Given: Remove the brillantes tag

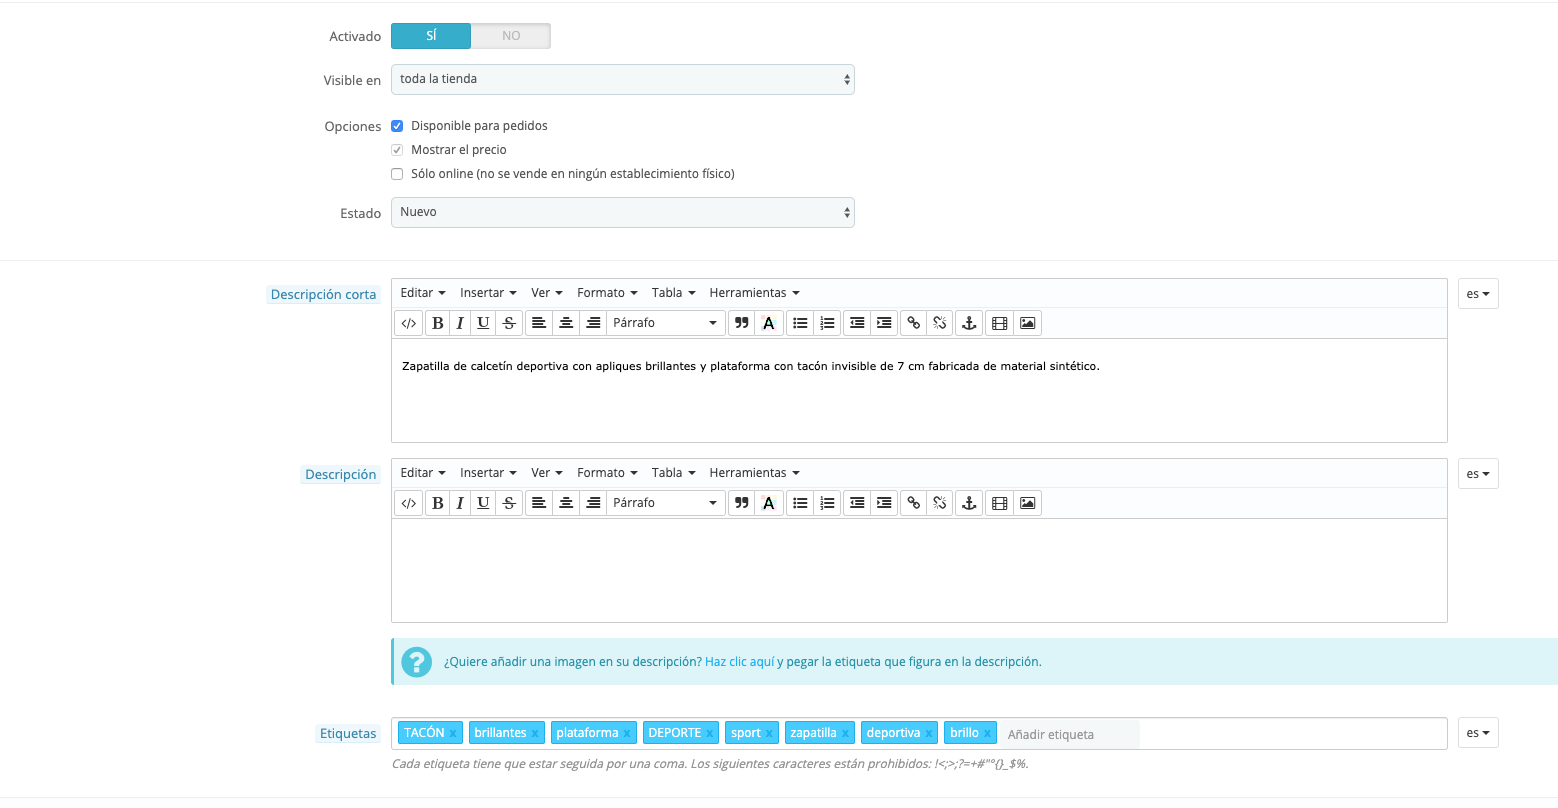Looking at the screenshot, I should point(535,734).
